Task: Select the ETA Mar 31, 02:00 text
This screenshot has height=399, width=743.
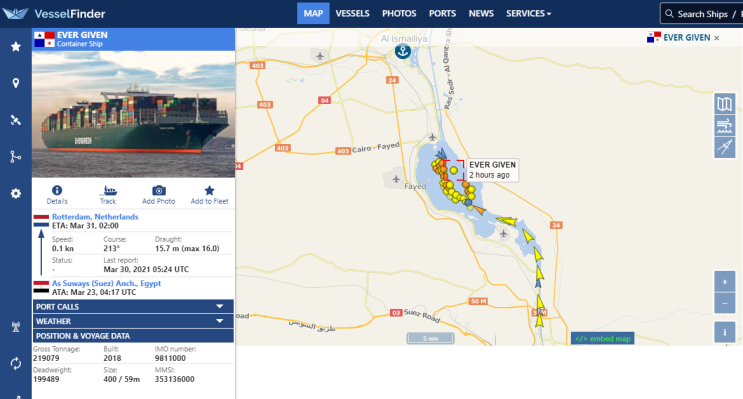Action: 85,226
